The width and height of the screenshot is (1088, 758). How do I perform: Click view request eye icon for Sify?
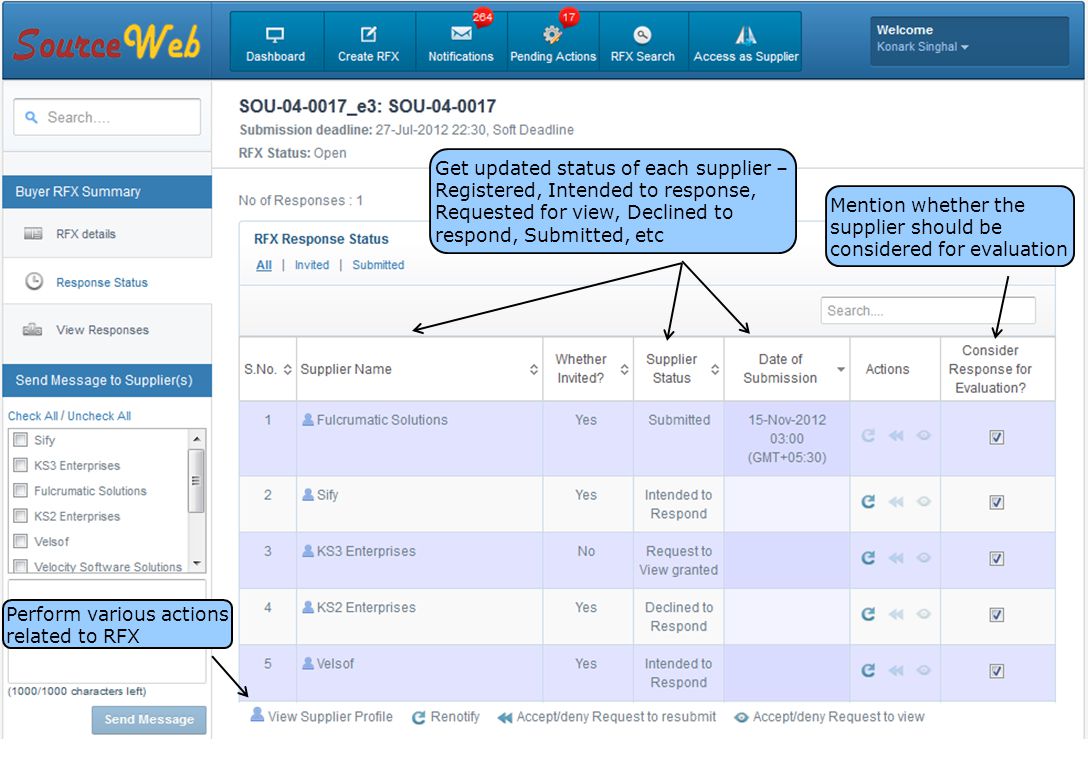[924, 501]
